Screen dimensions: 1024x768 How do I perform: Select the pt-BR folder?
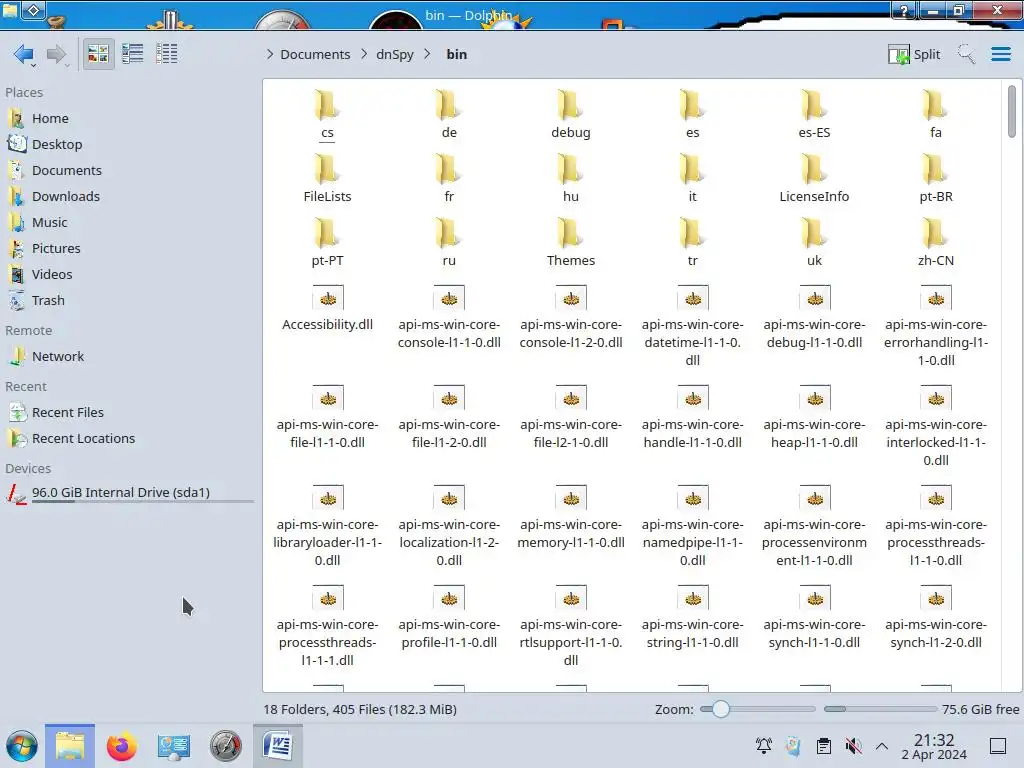tap(936, 179)
